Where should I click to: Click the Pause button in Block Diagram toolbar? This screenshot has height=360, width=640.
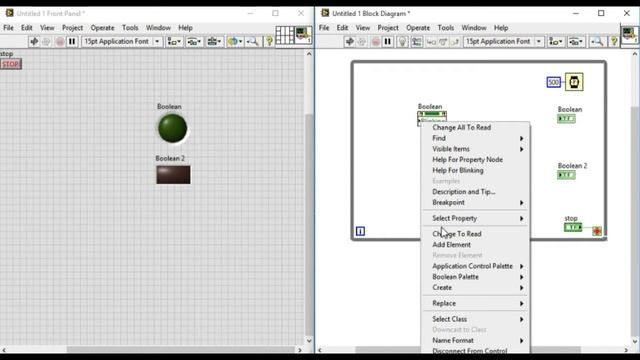tap(387, 42)
